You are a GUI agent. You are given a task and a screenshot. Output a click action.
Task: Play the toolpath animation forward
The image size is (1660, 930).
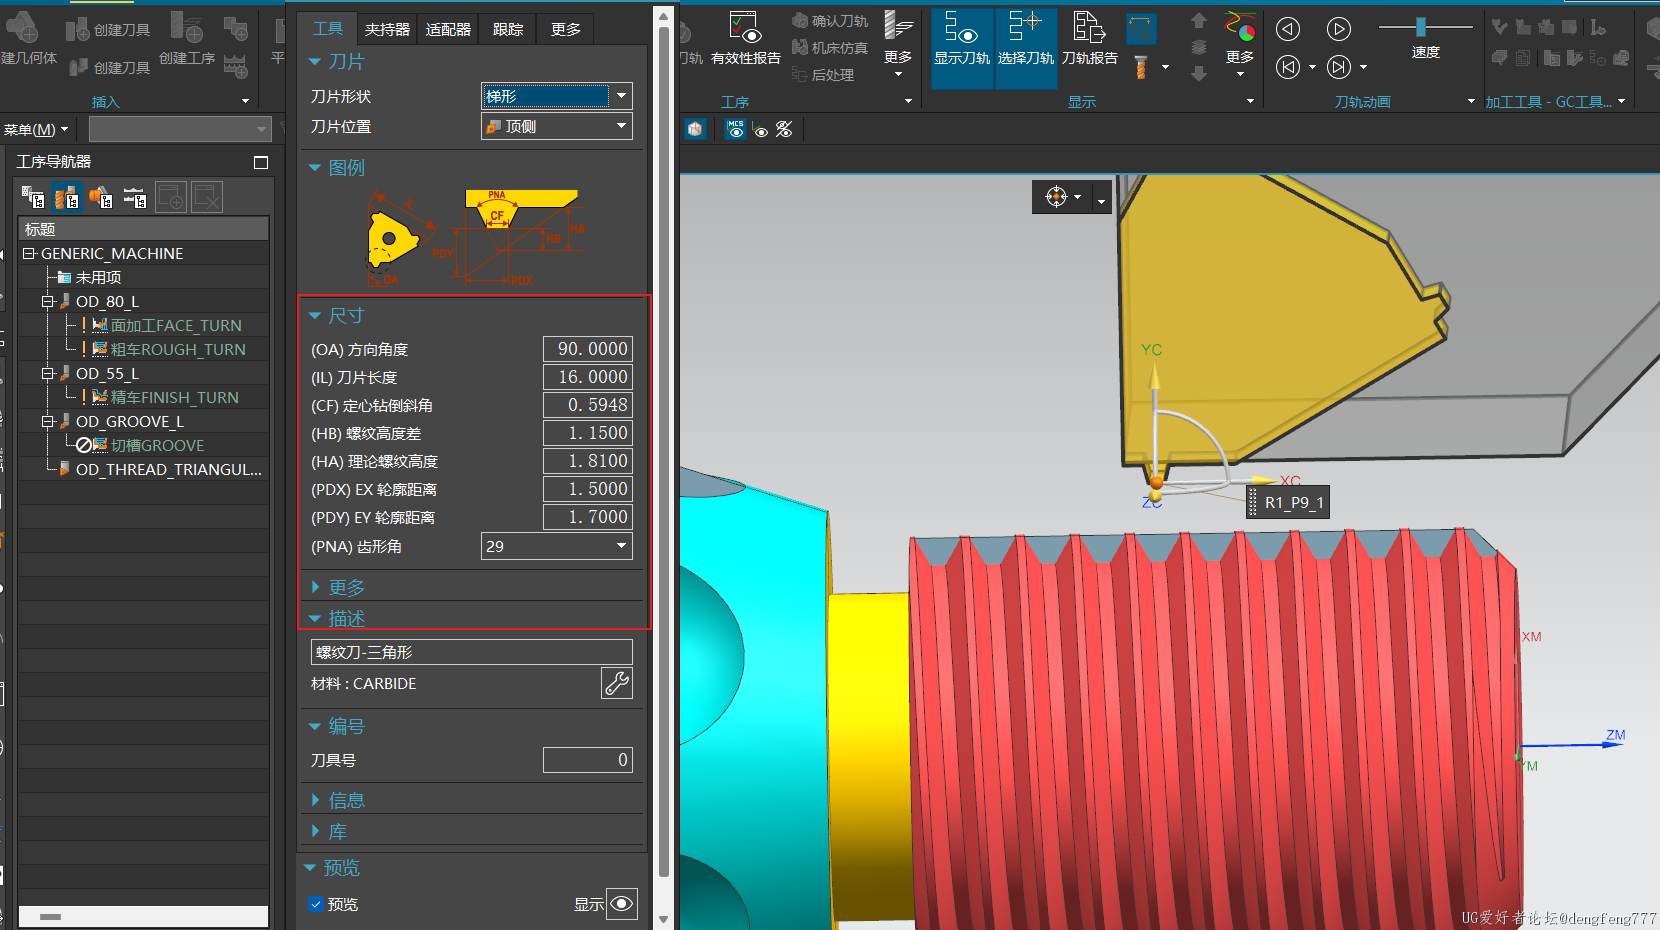pos(1338,29)
